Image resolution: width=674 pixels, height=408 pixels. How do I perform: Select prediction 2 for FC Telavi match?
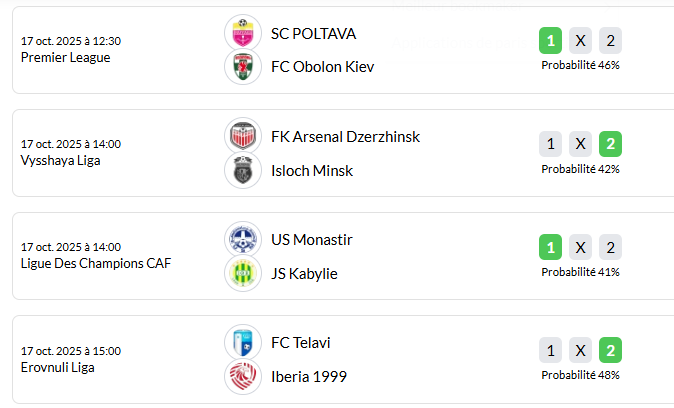[x=611, y=350]
